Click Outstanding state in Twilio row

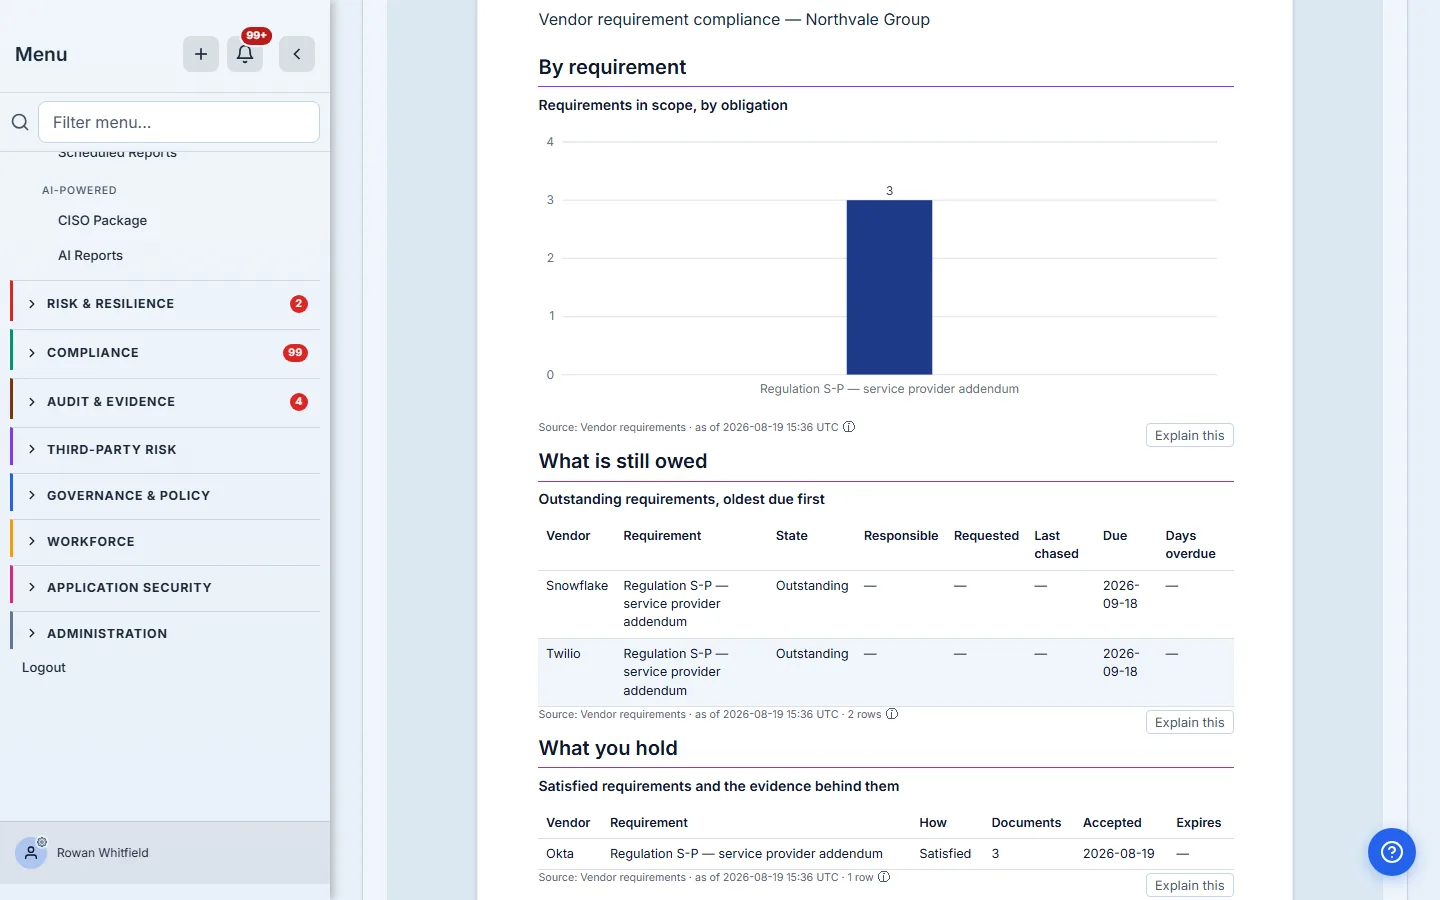812,654
